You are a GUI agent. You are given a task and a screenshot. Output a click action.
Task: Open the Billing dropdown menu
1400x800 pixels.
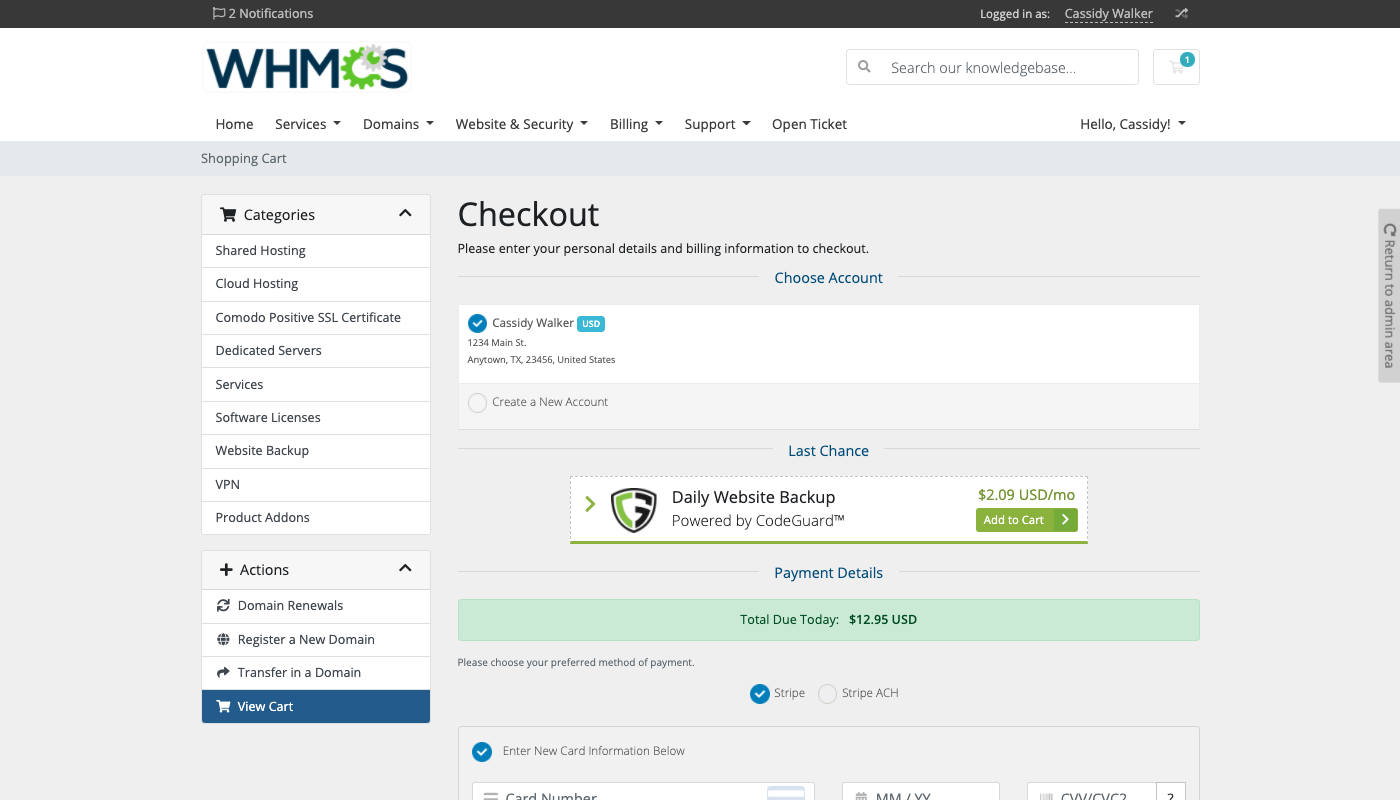click(x=636, y=124)
